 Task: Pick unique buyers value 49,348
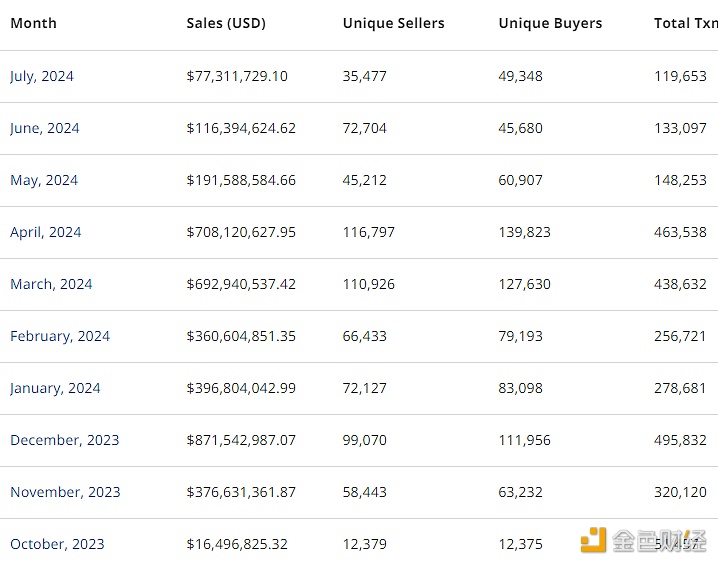[x=521, y=76]
